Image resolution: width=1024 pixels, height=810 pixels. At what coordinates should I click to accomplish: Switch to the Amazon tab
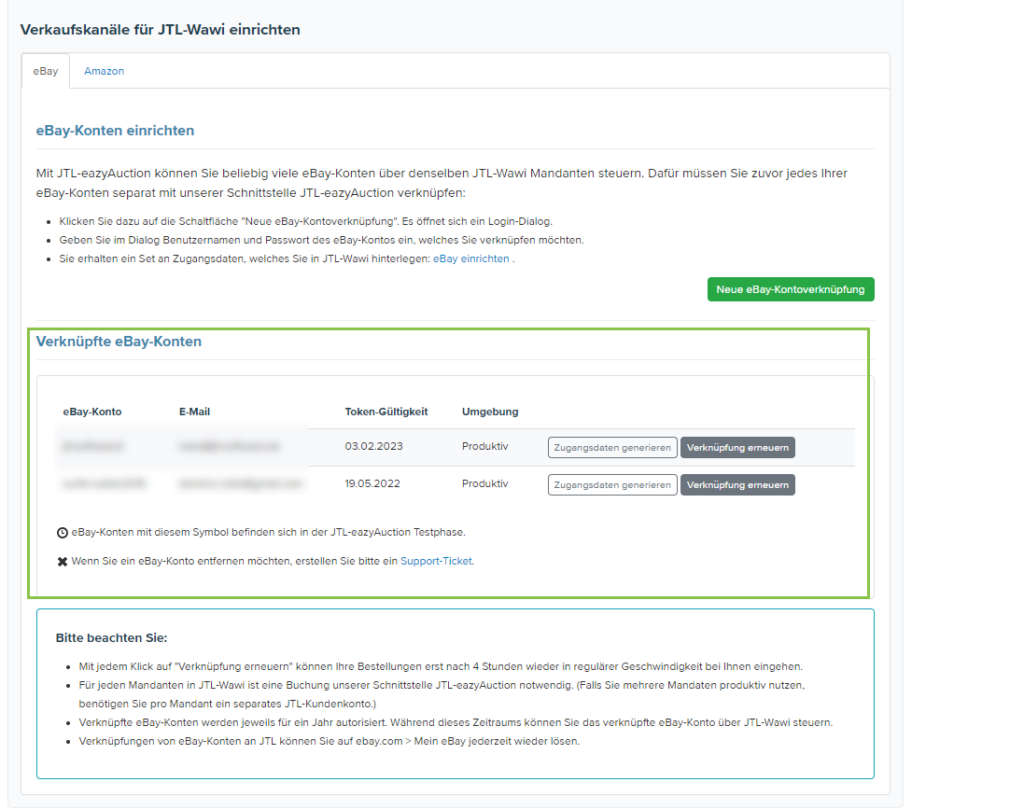[103, 71]
